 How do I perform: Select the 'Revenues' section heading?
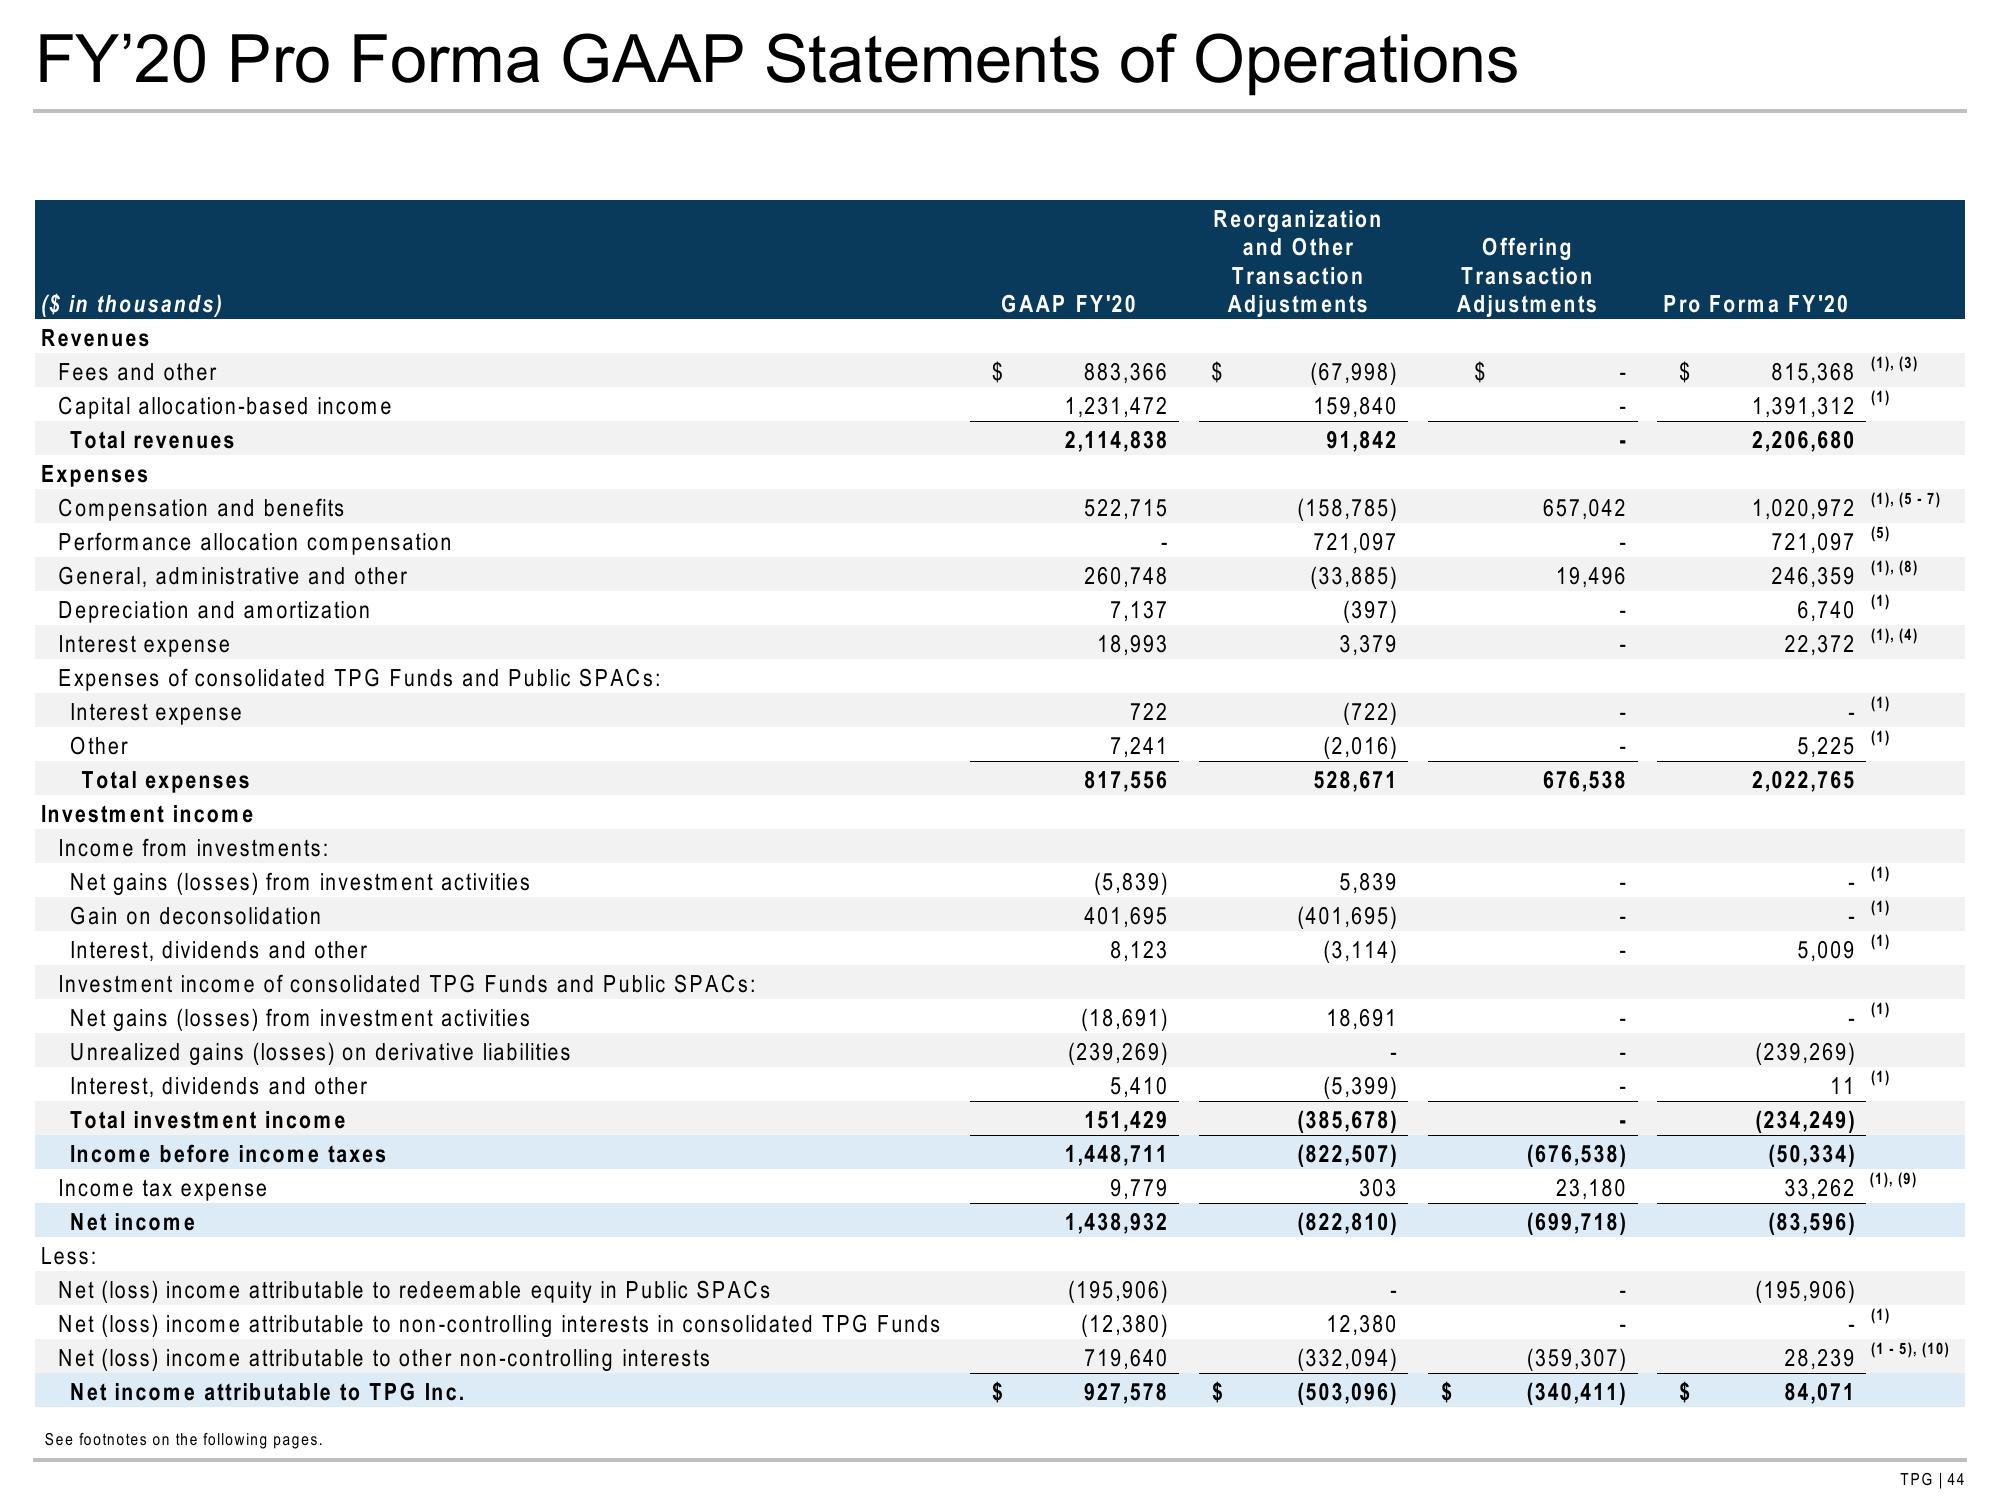click(95, 338)
